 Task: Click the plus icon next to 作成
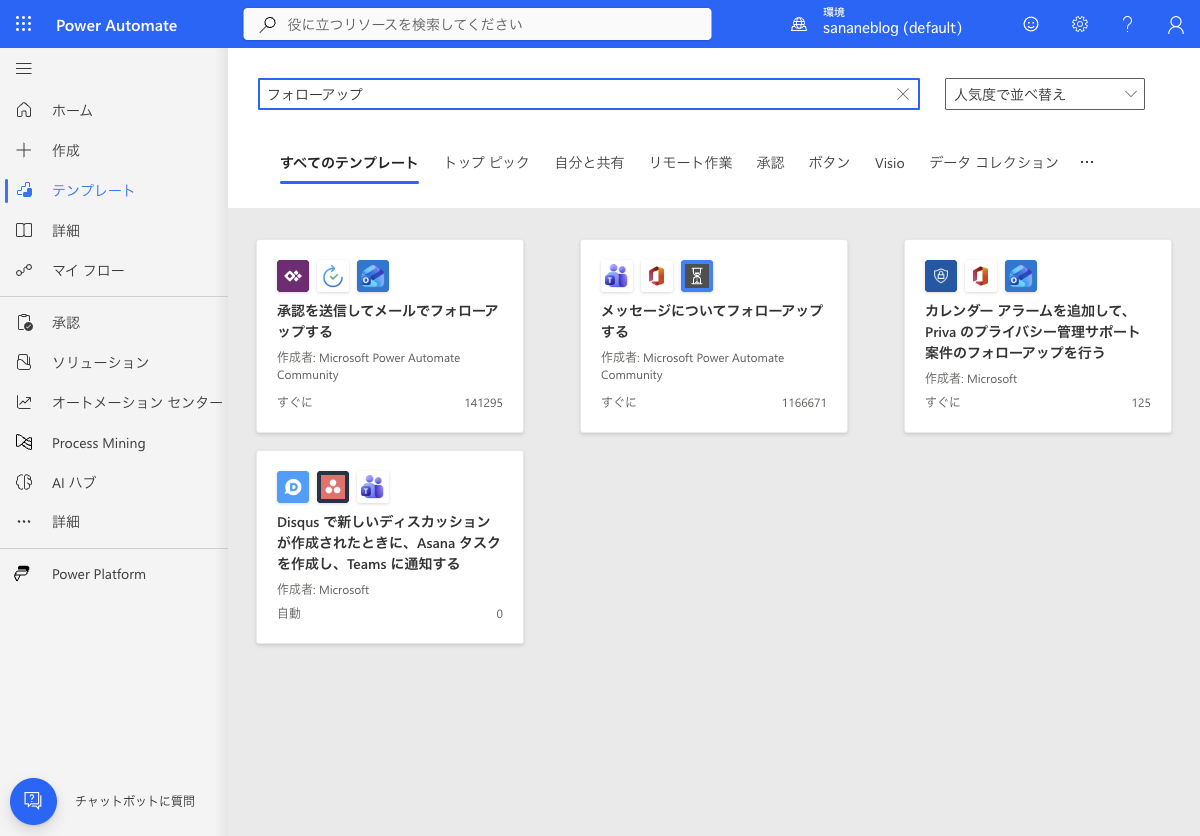tap(25, 150)
